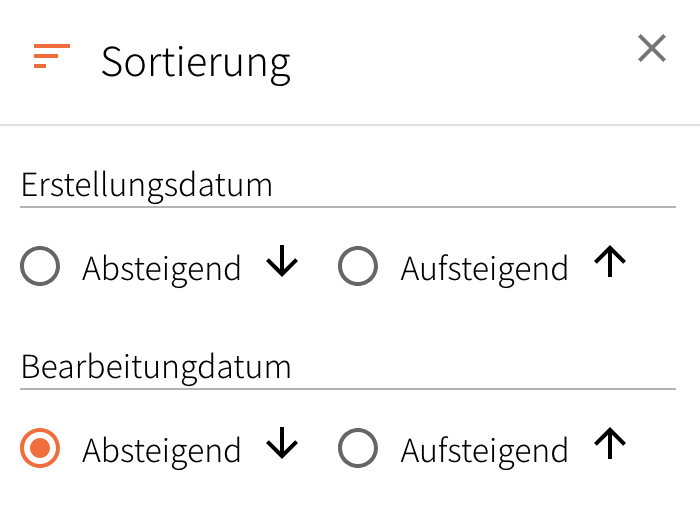Select Absteigend radio under Erstellungsdatum

tap(40, 267)
